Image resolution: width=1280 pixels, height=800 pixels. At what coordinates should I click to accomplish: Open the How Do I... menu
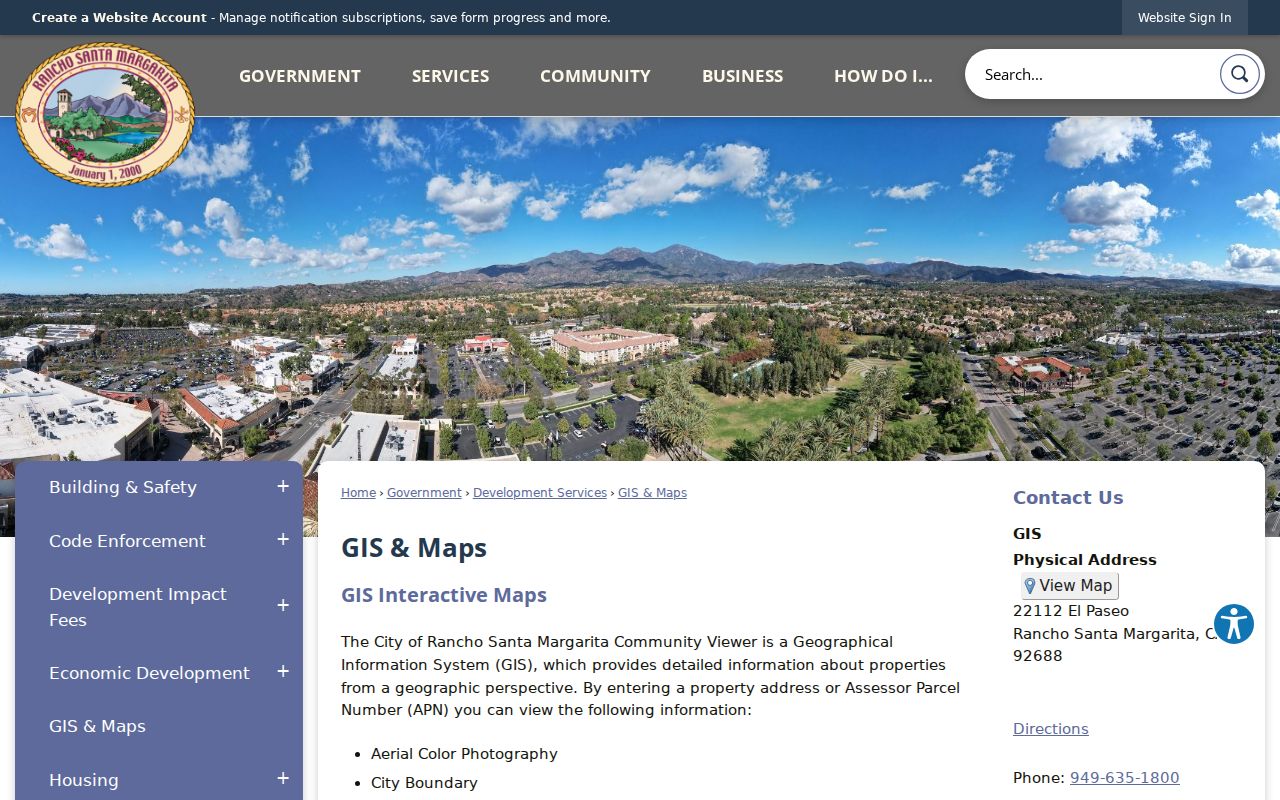click(x=883, y=76)
